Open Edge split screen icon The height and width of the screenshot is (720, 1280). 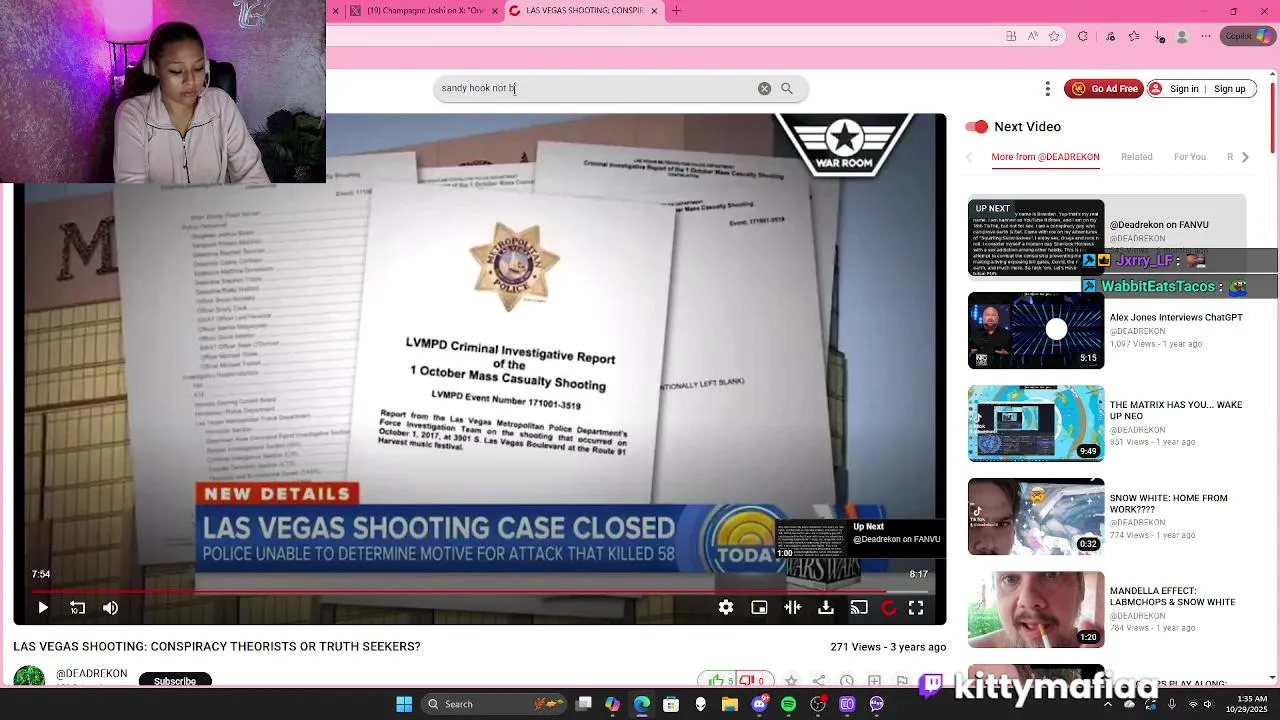point(1011,36)
